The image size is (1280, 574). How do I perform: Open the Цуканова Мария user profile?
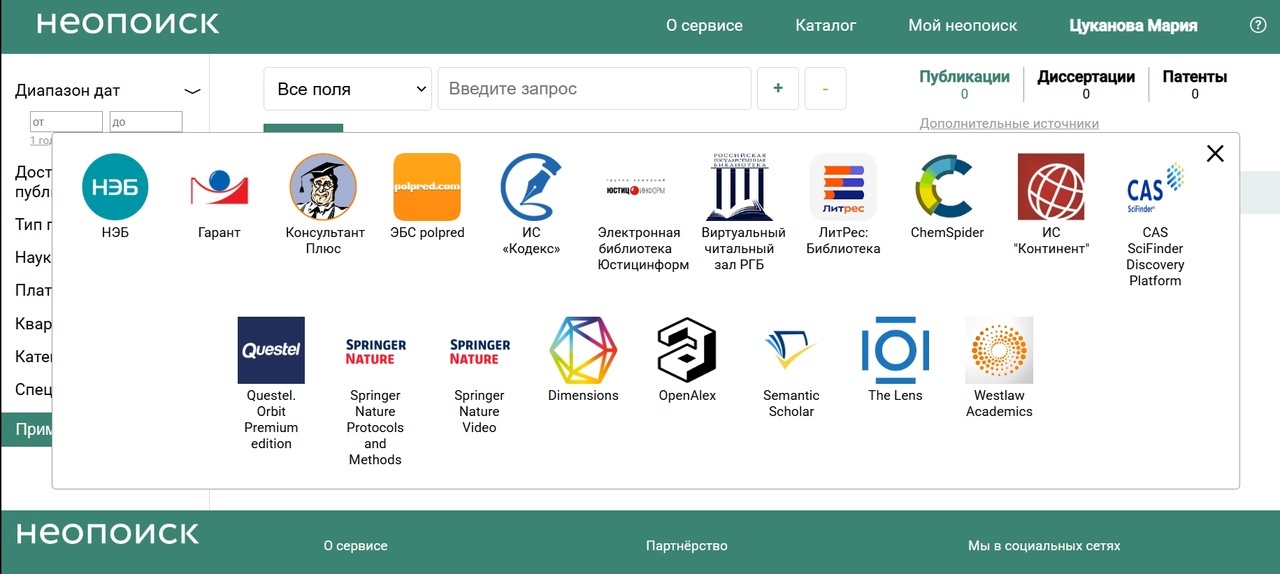[x=1133, y=25]
